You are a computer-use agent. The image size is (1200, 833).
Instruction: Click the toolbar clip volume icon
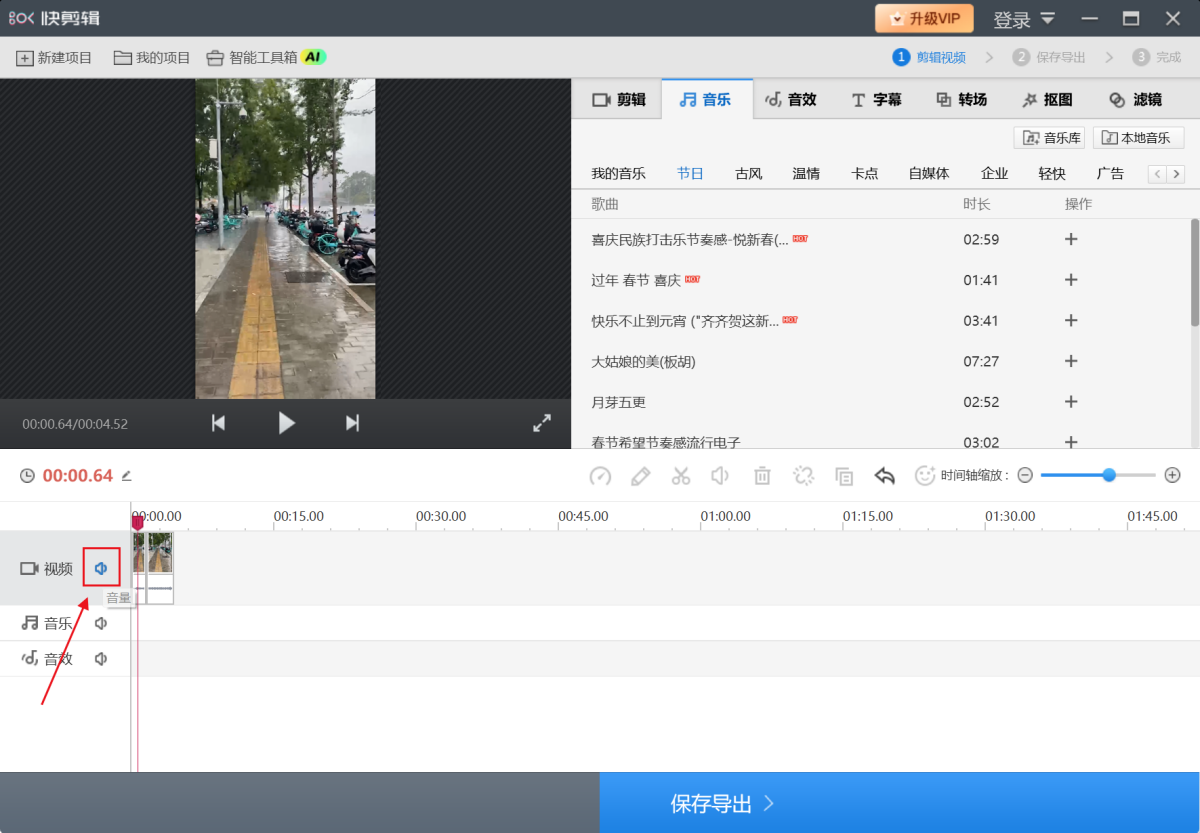pos(720,476)
